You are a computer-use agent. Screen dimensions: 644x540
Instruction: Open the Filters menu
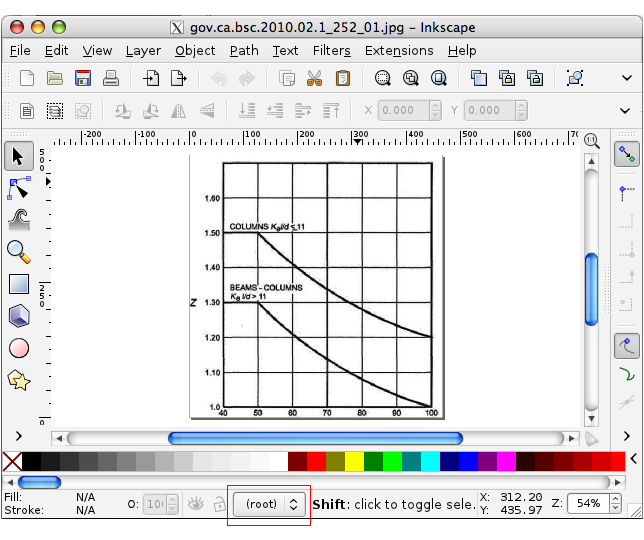click(331, 50)
